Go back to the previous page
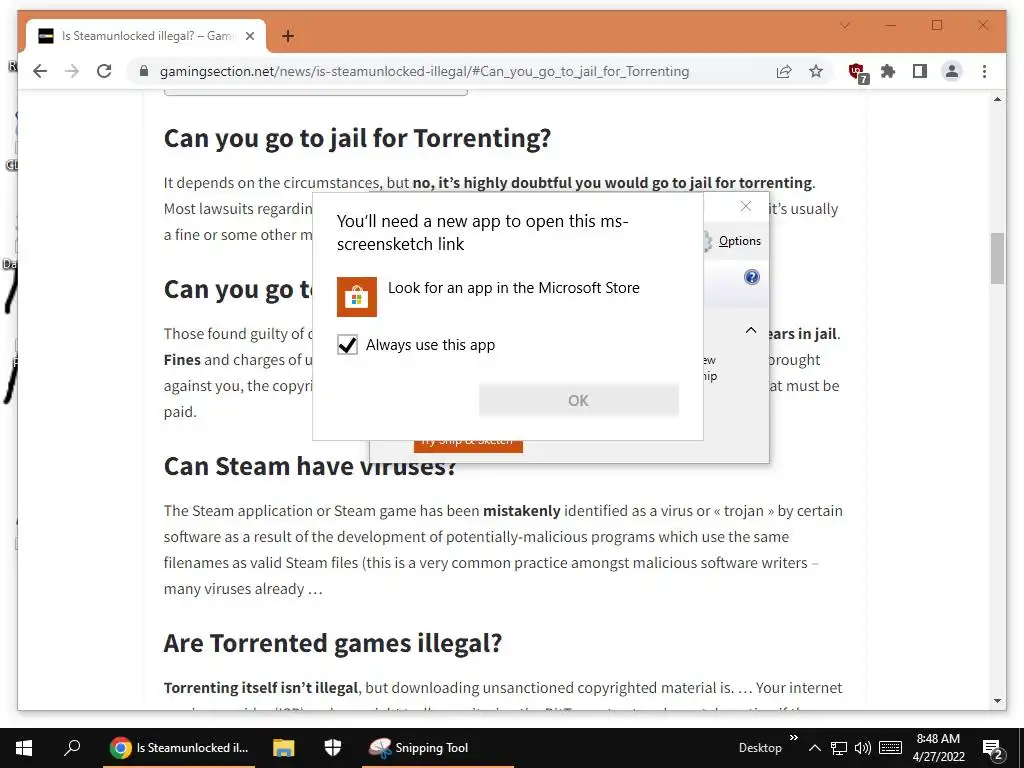The height and width of the screenshot is (768, 1024). click(x=40, y=71)
